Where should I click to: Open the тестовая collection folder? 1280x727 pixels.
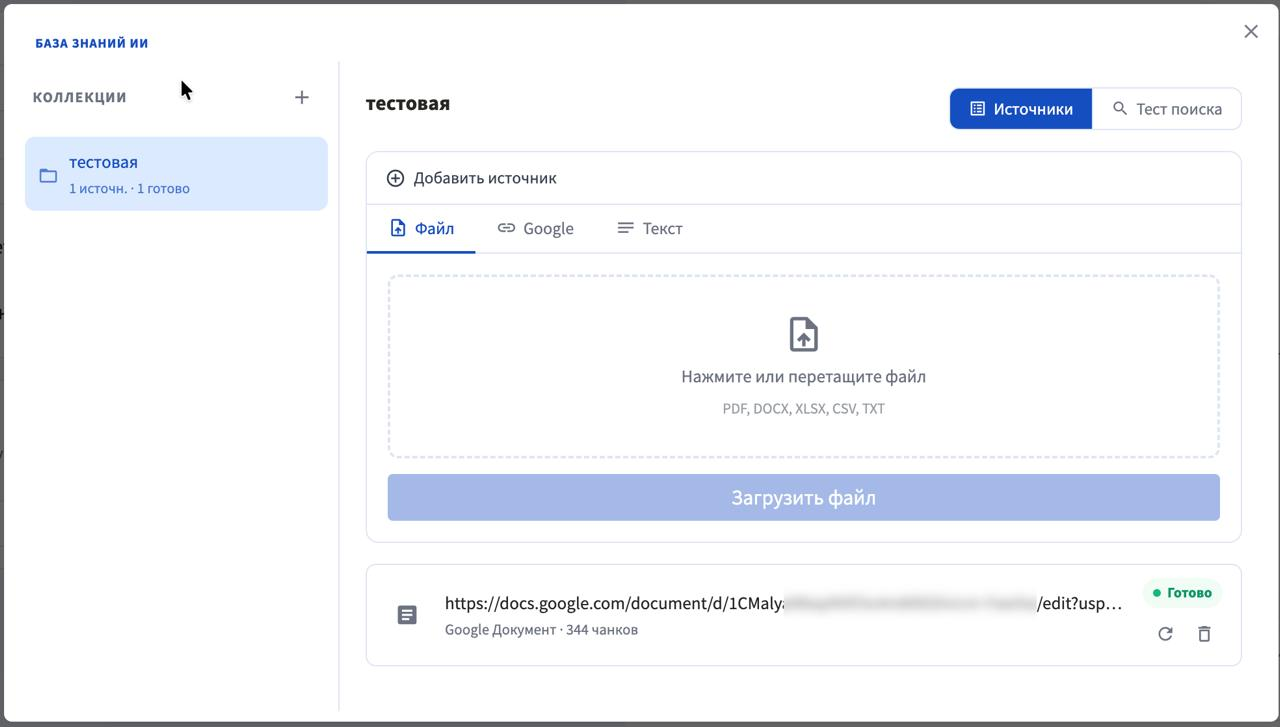(176, 174)
